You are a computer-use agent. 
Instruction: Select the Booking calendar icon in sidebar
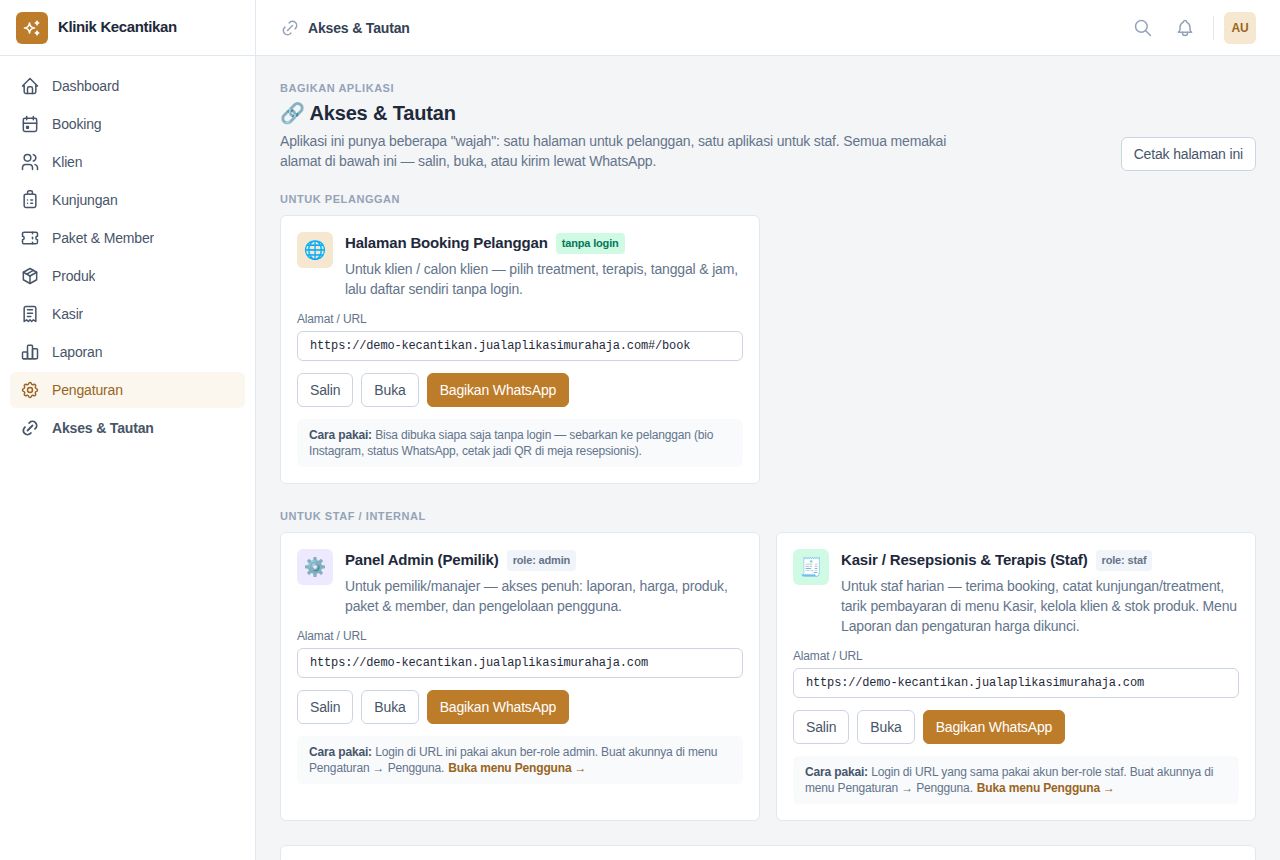[x=30, y=124]
